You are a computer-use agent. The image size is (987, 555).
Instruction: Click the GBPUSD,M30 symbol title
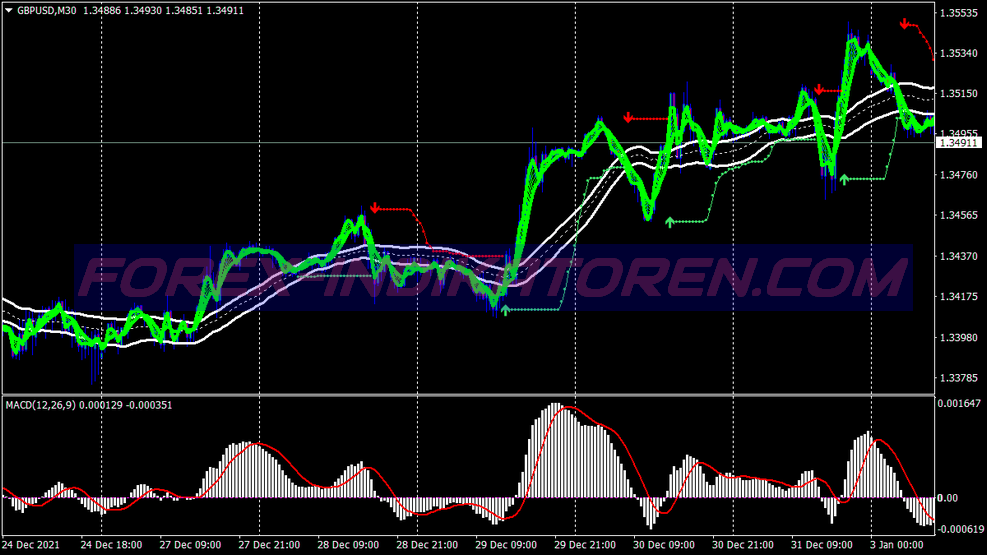pos(47,11)
